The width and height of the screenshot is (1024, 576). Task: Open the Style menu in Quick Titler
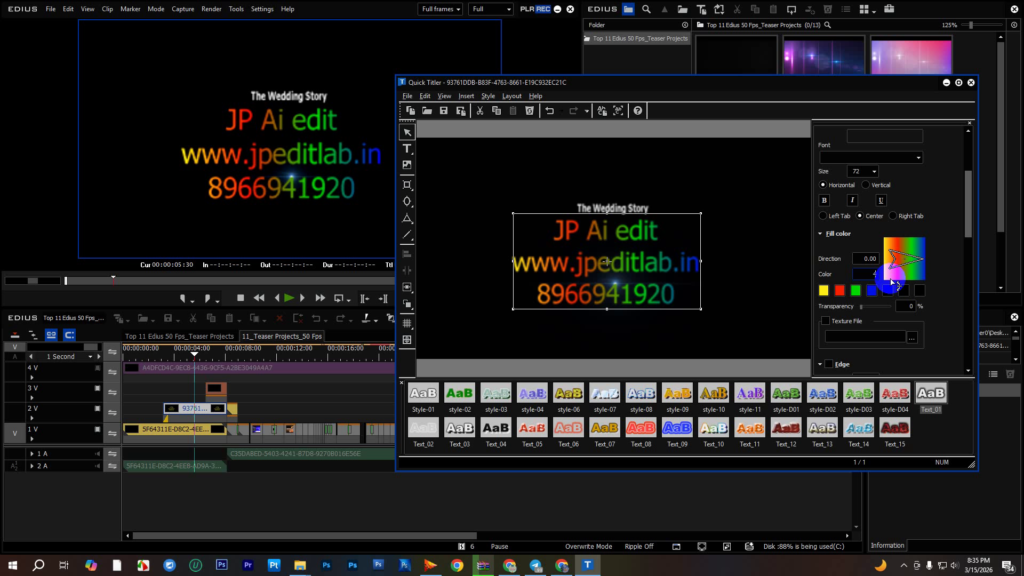click(x=488, y=96)
